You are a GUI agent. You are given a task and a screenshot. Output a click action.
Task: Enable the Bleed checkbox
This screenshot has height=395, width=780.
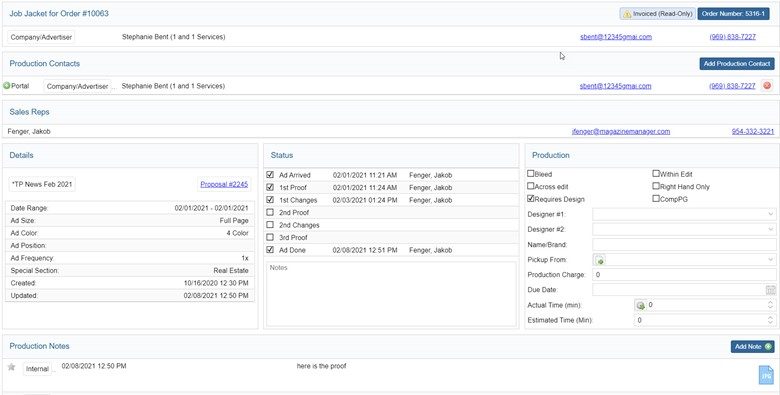pyautogui.click(x=531, y=174)
